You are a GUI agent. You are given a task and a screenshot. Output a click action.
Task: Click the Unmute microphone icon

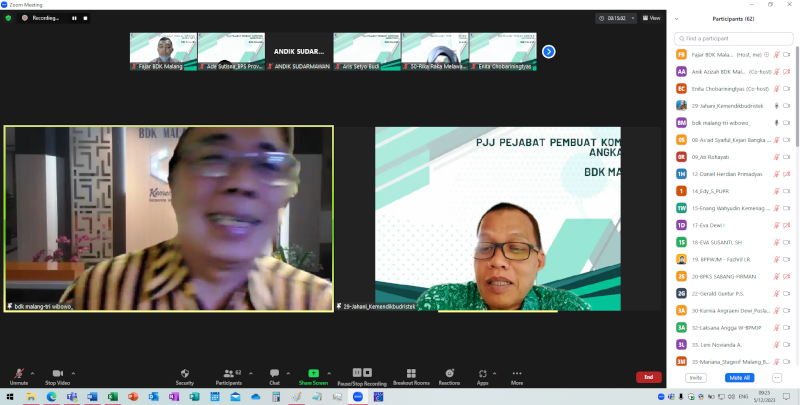pos(18,372)
